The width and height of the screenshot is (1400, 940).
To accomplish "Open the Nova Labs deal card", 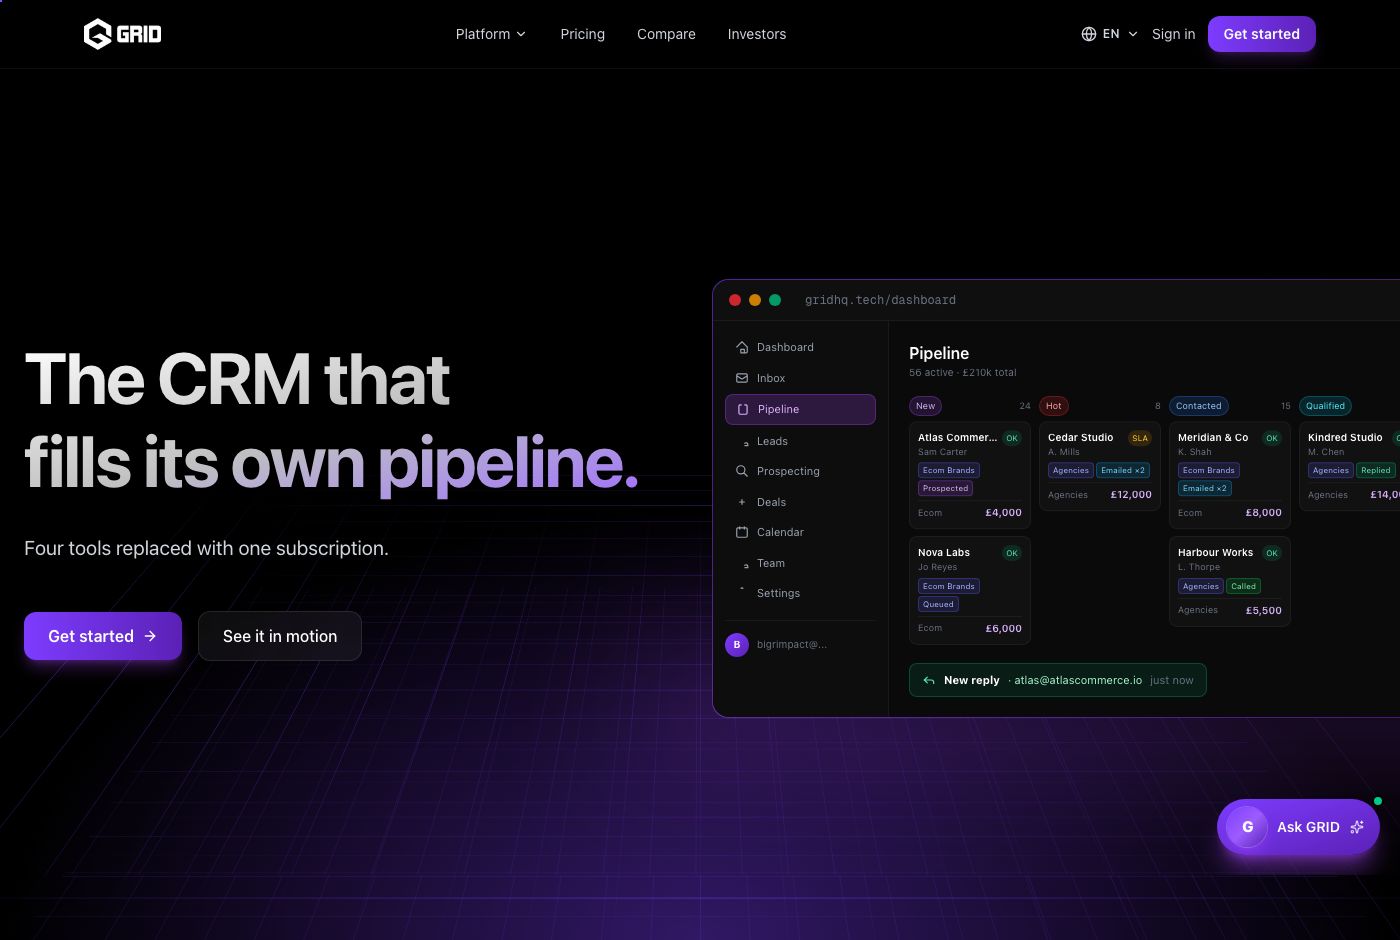I will click(x=970, y=591).
